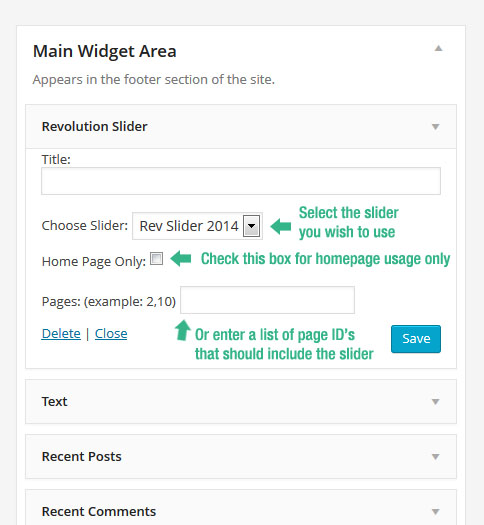
Task: Open the Rev Slider 2014 dropdown
Action: tap(197, 226)
